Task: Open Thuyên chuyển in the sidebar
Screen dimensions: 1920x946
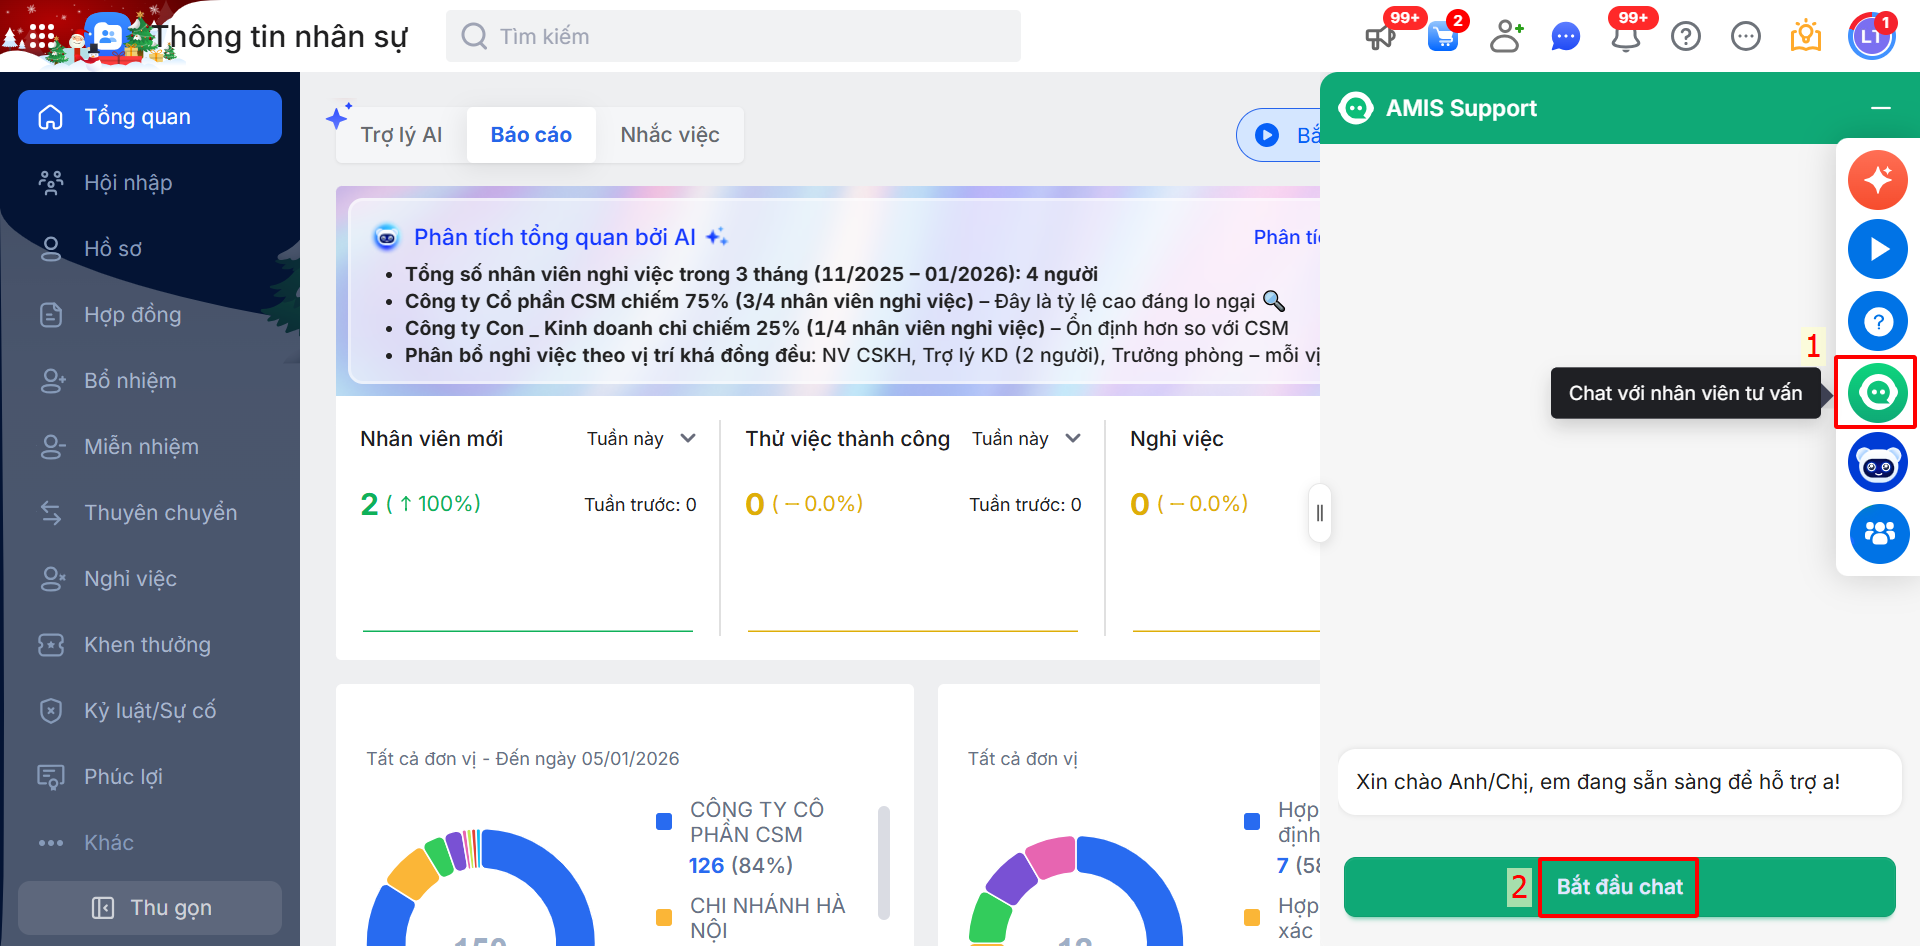Action: tap(150, 513)
